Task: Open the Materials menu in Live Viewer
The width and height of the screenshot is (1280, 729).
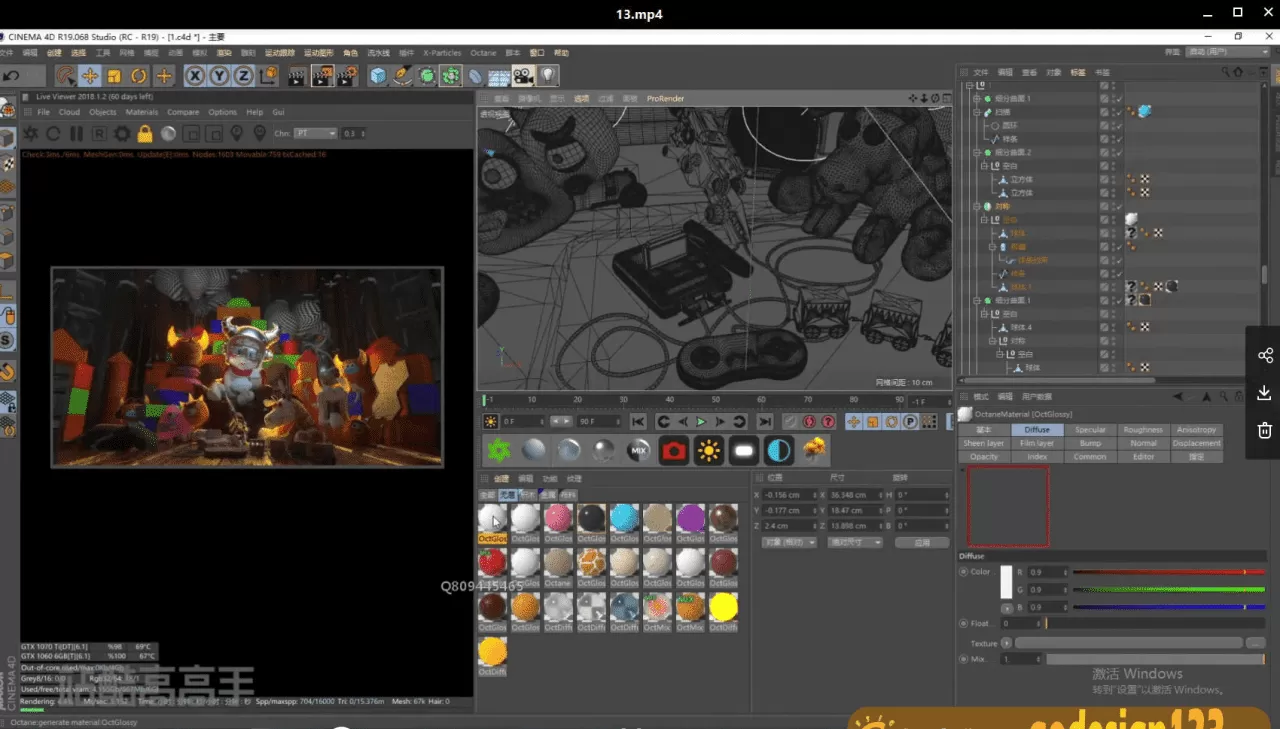Action: coord(142,112)
